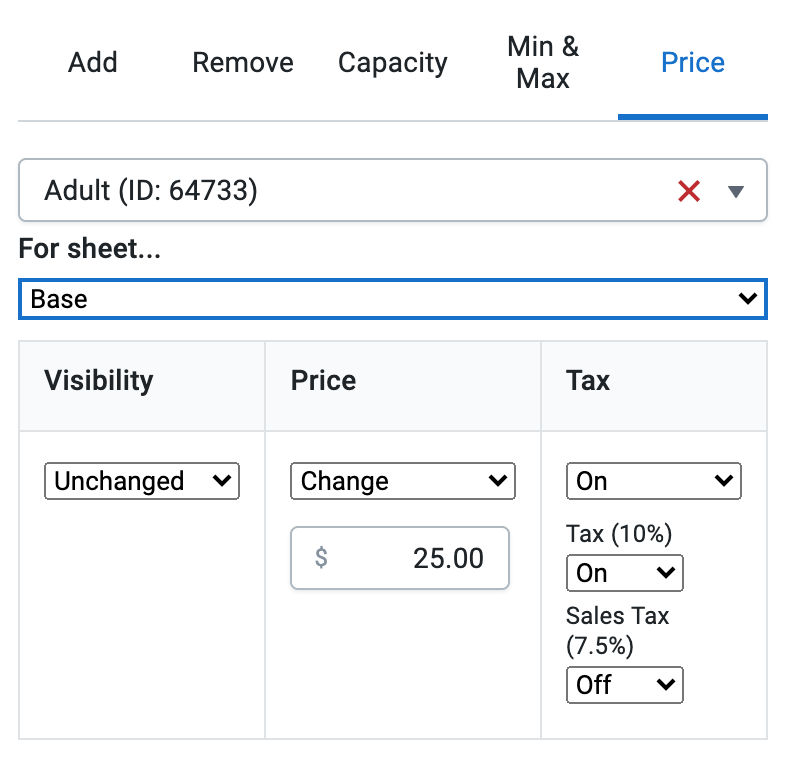This screenshot has width=796, height=766.
Task: Click the dollar sign in price field
Action: point(321,558)
